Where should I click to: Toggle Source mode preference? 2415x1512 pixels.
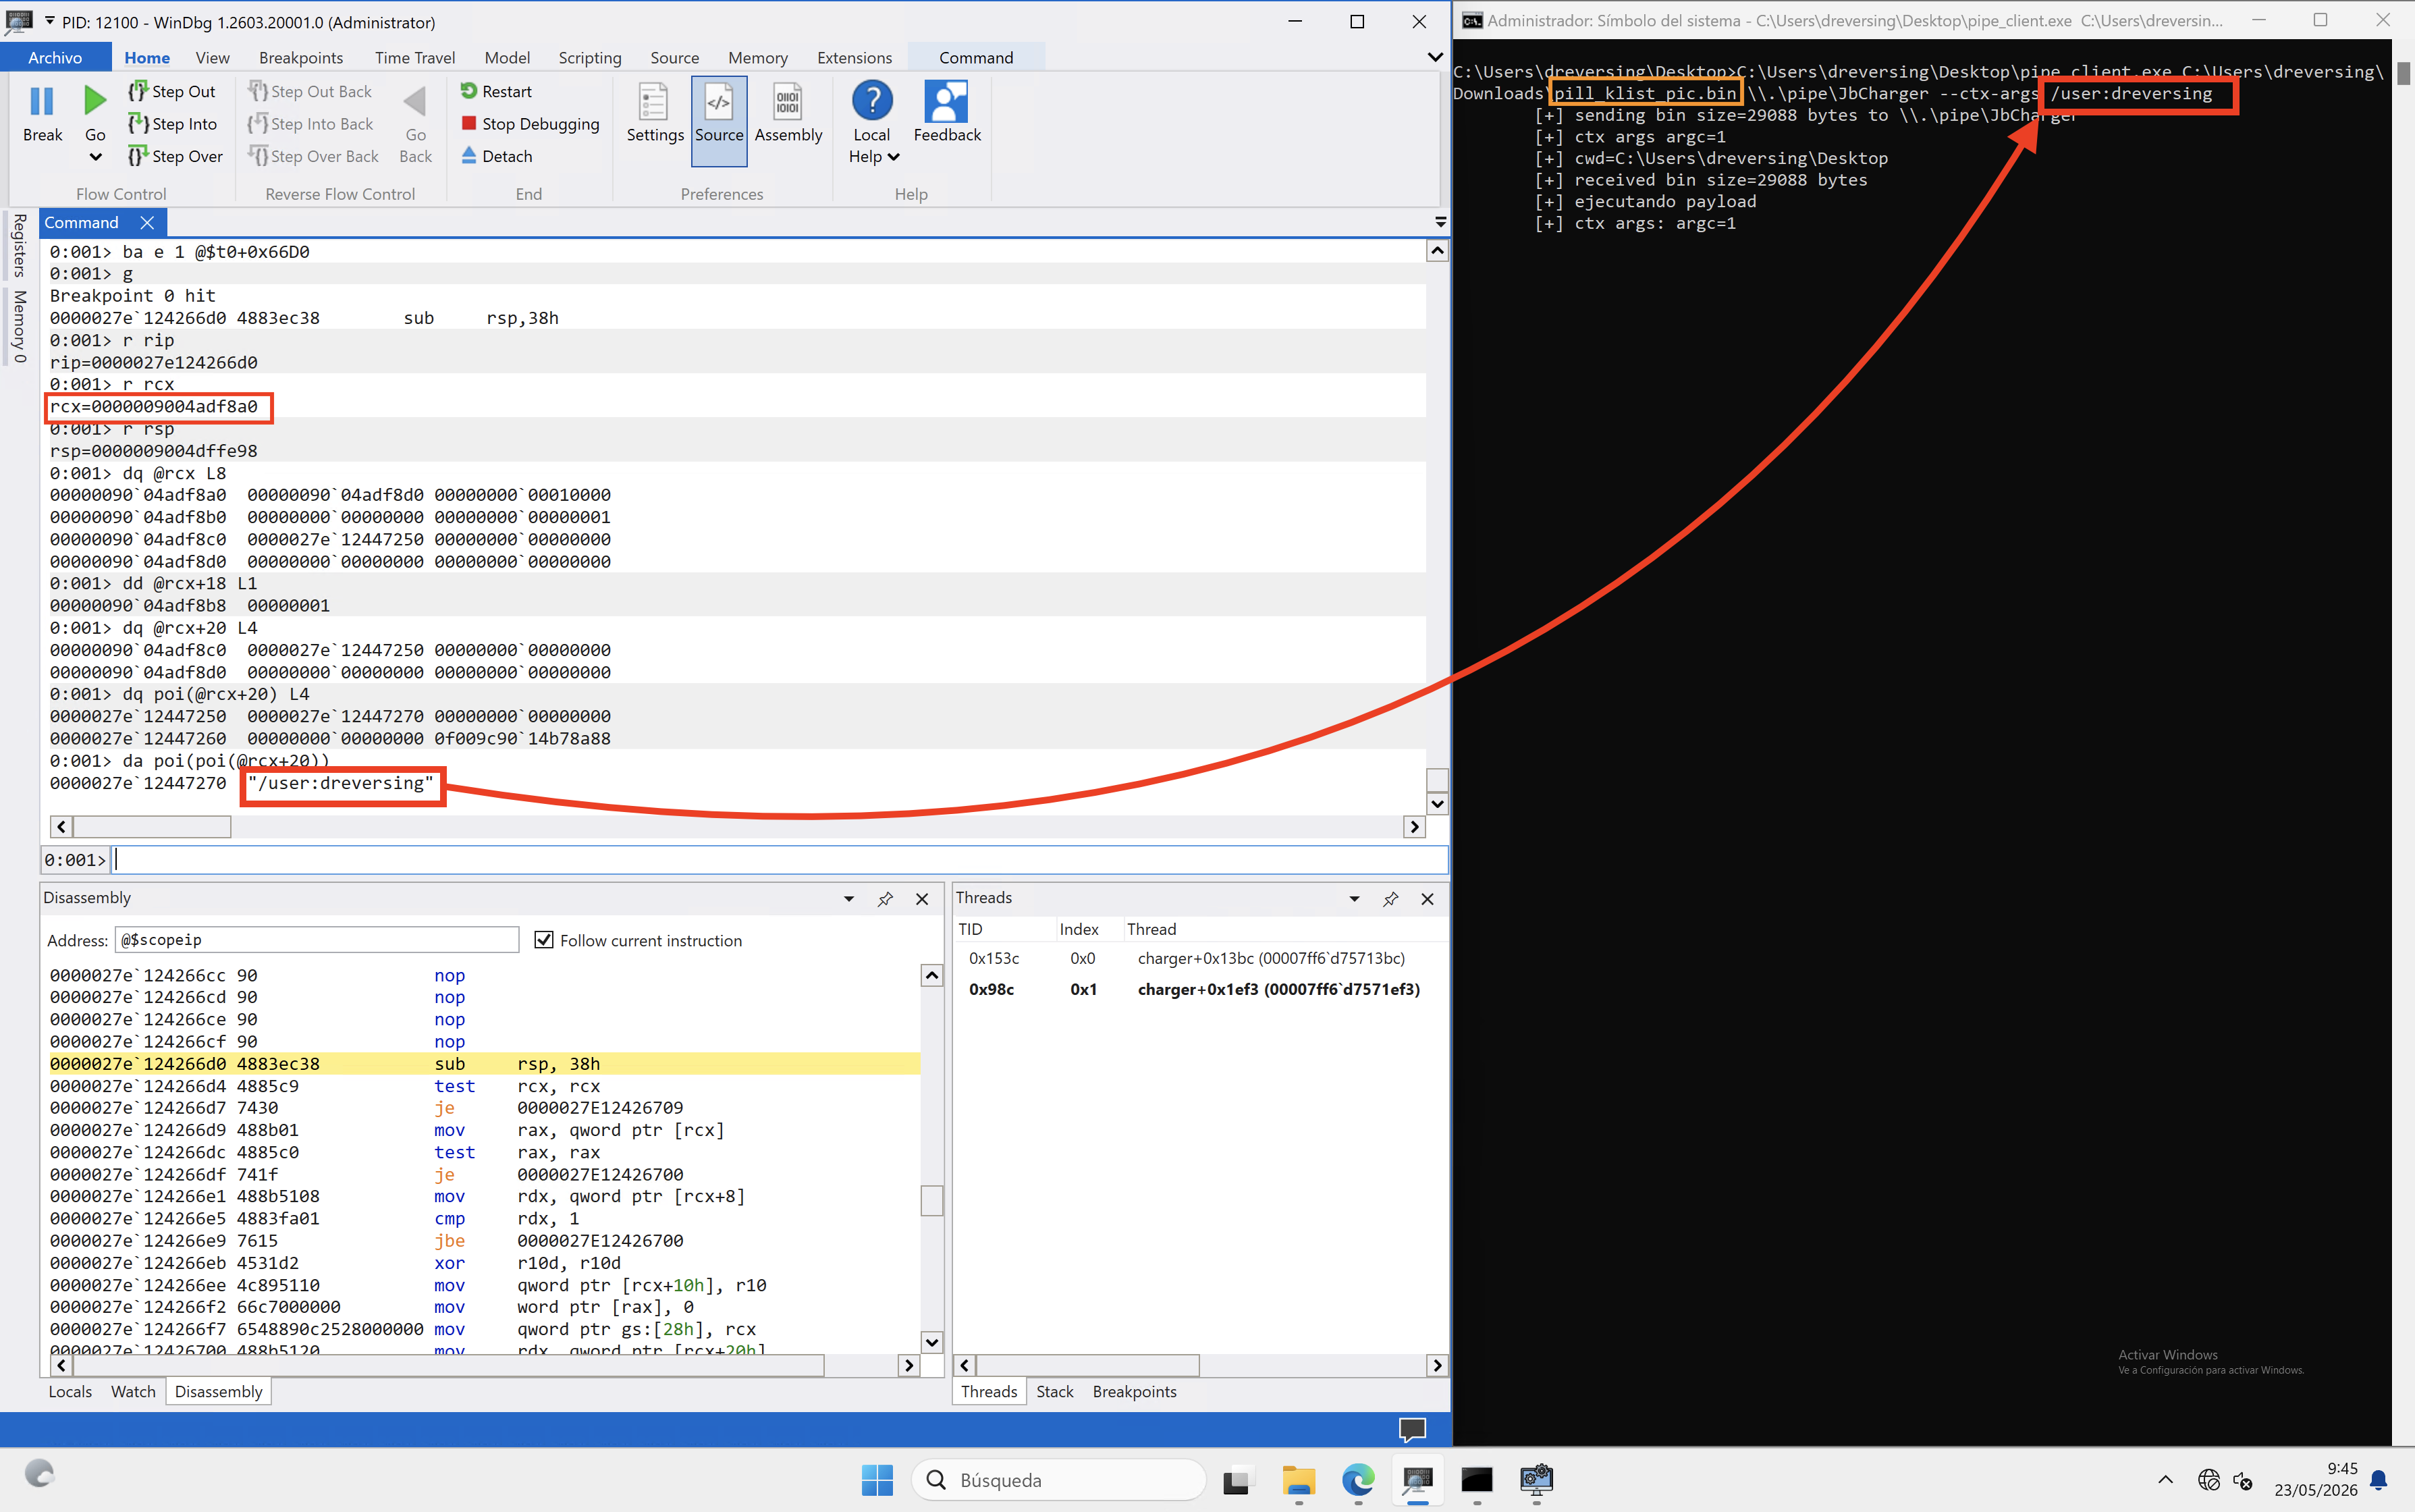click(719, 120)
